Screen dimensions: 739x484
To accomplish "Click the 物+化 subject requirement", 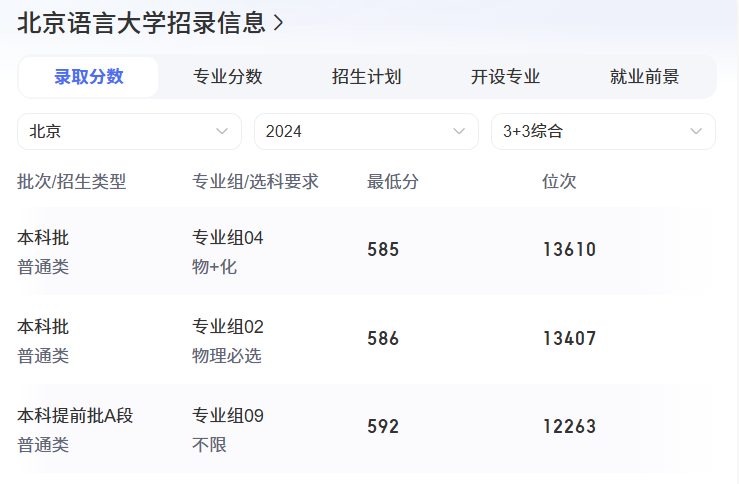I will 214,267.
